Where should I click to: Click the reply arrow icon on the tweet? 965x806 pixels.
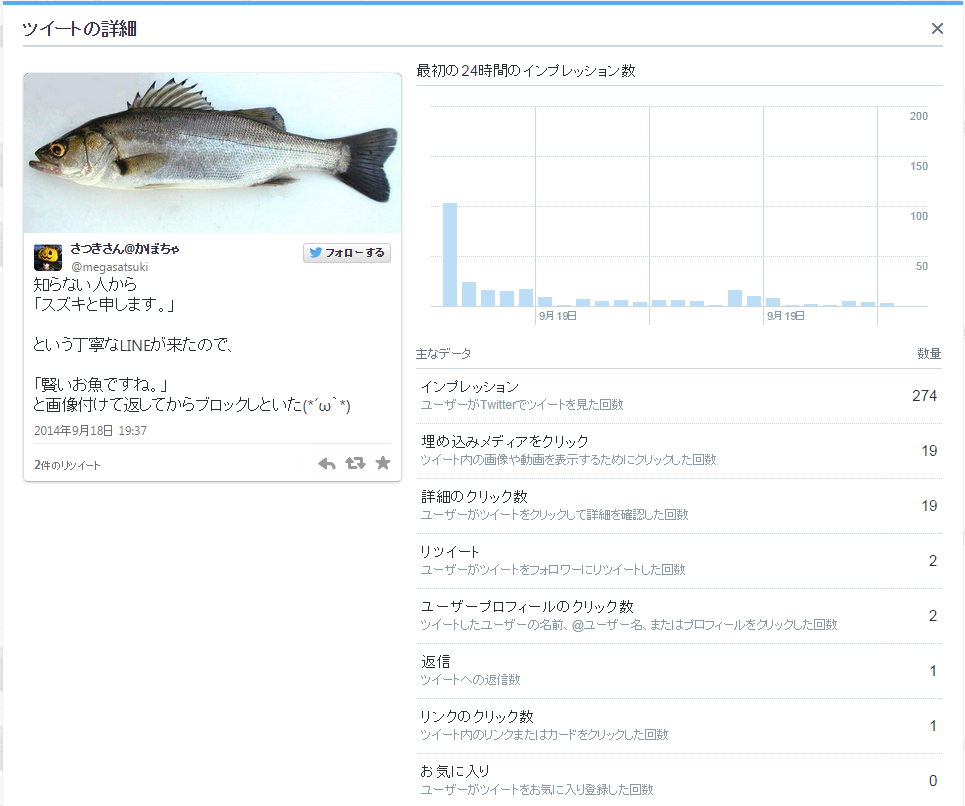327,463
